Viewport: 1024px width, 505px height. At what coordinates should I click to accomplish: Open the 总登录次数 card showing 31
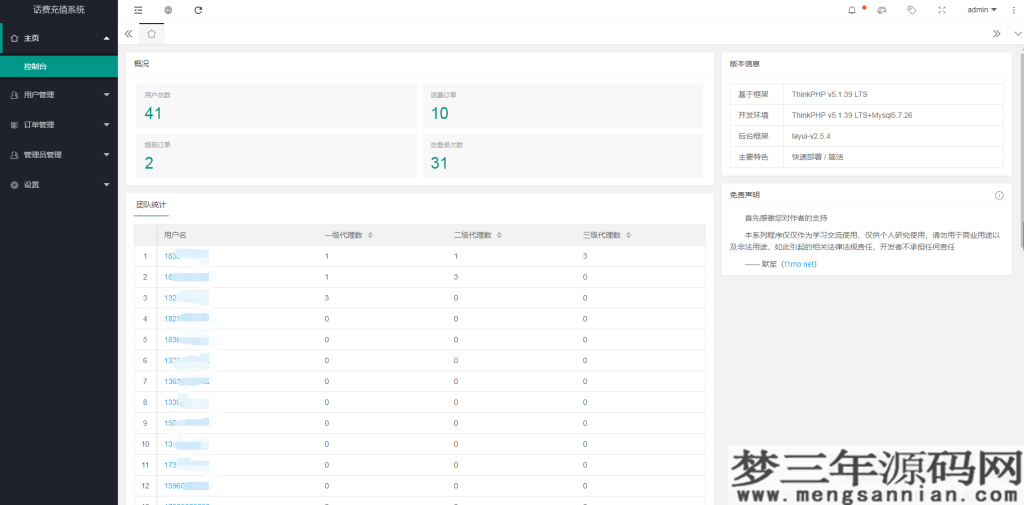pyautogui.click(x=562, y=155)
